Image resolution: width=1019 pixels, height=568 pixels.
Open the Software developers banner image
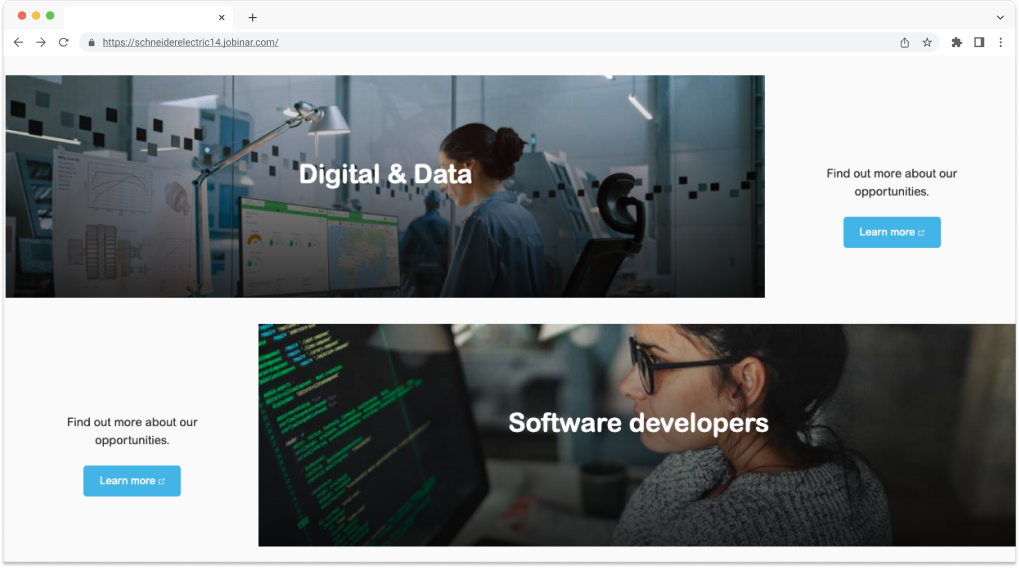[637, 435]
